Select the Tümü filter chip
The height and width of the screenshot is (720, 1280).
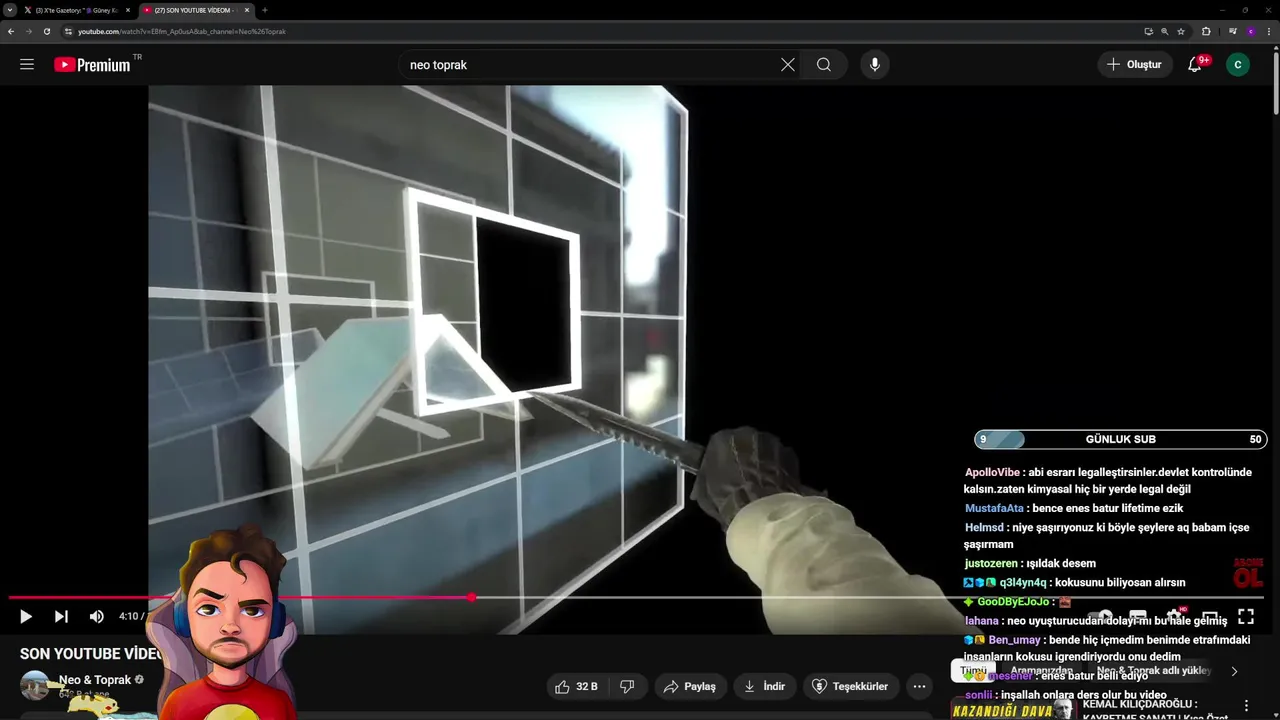(973, 671)
